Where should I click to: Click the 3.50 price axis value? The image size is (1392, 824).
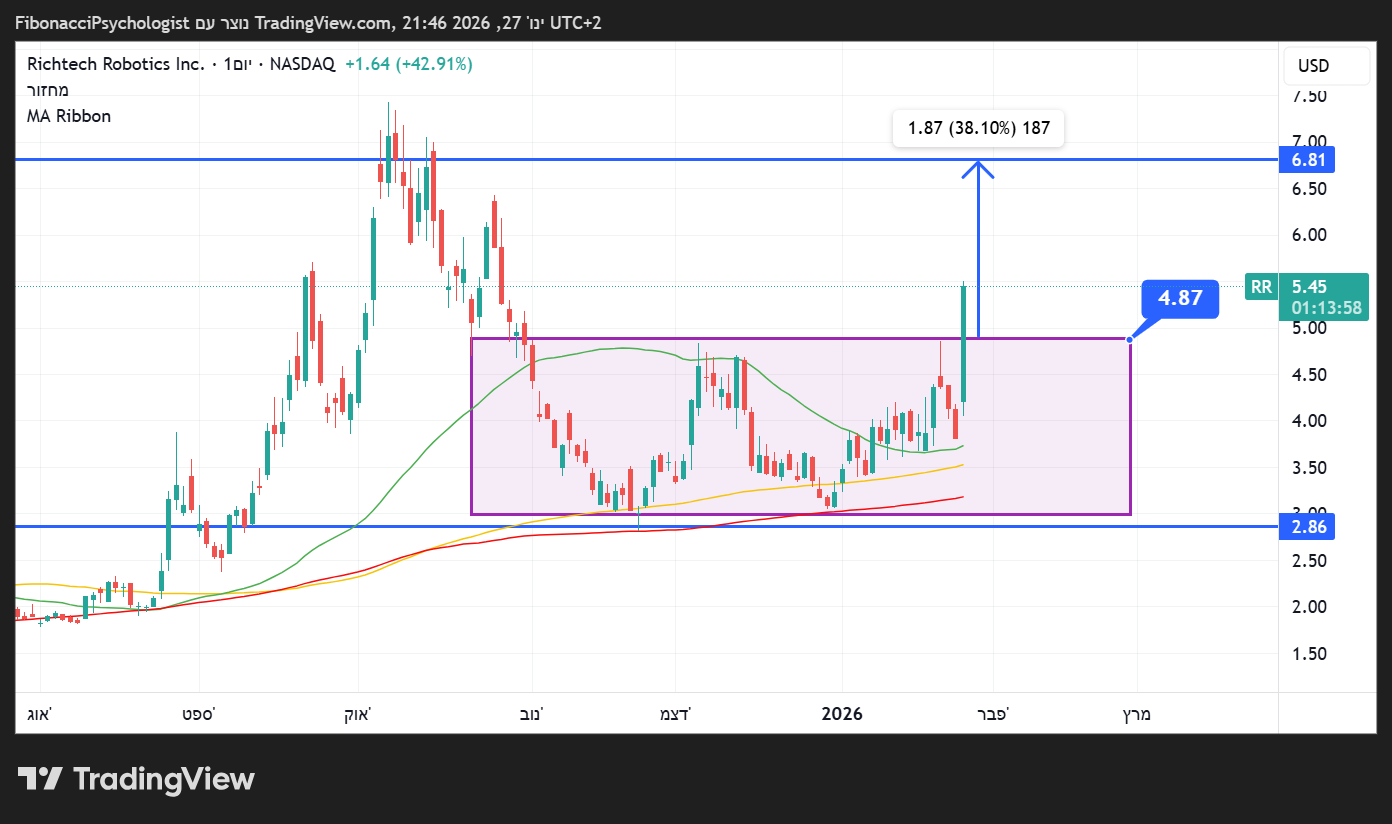pyautogui.click(x=1310, y=468)
